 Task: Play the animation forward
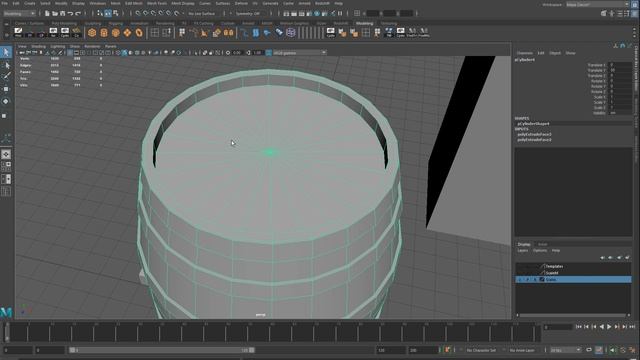[x=609, y=327]
